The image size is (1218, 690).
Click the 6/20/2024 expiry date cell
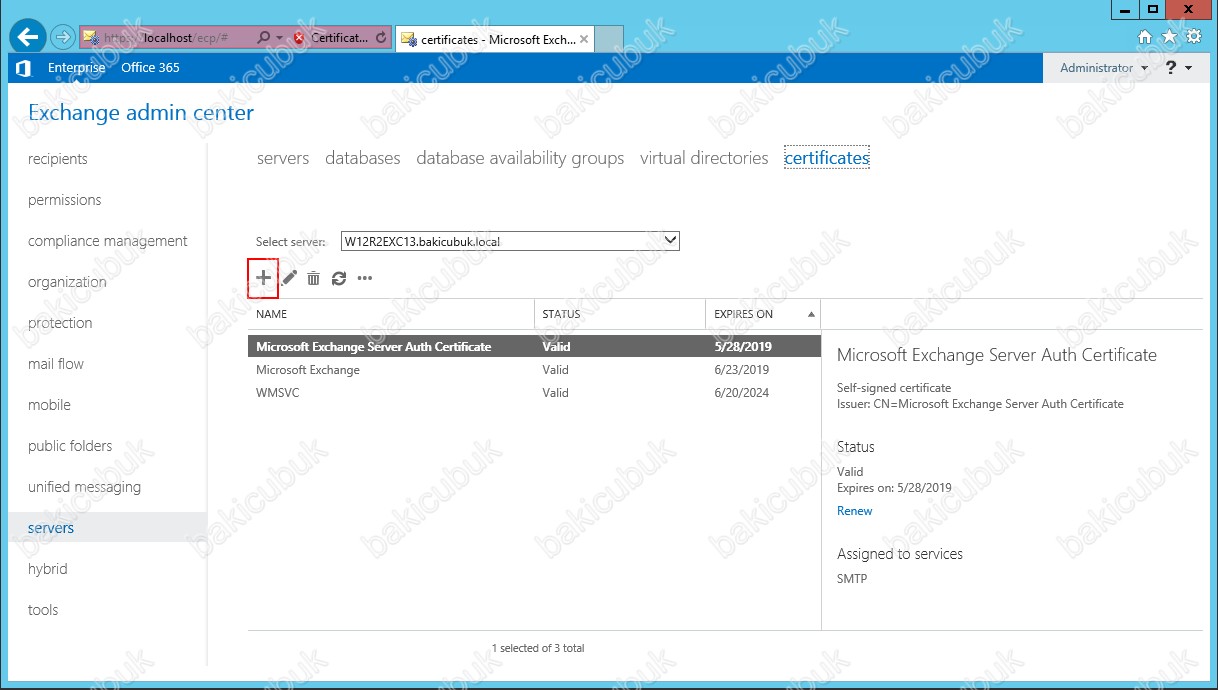click(x=741, y=393)
